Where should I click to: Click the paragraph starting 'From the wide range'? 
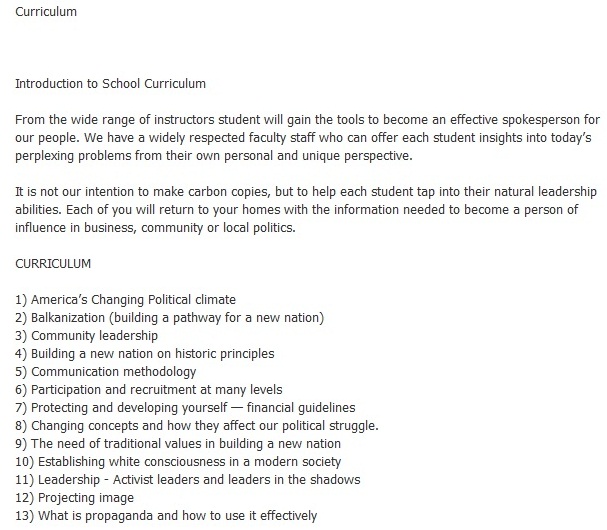(307, 137)
